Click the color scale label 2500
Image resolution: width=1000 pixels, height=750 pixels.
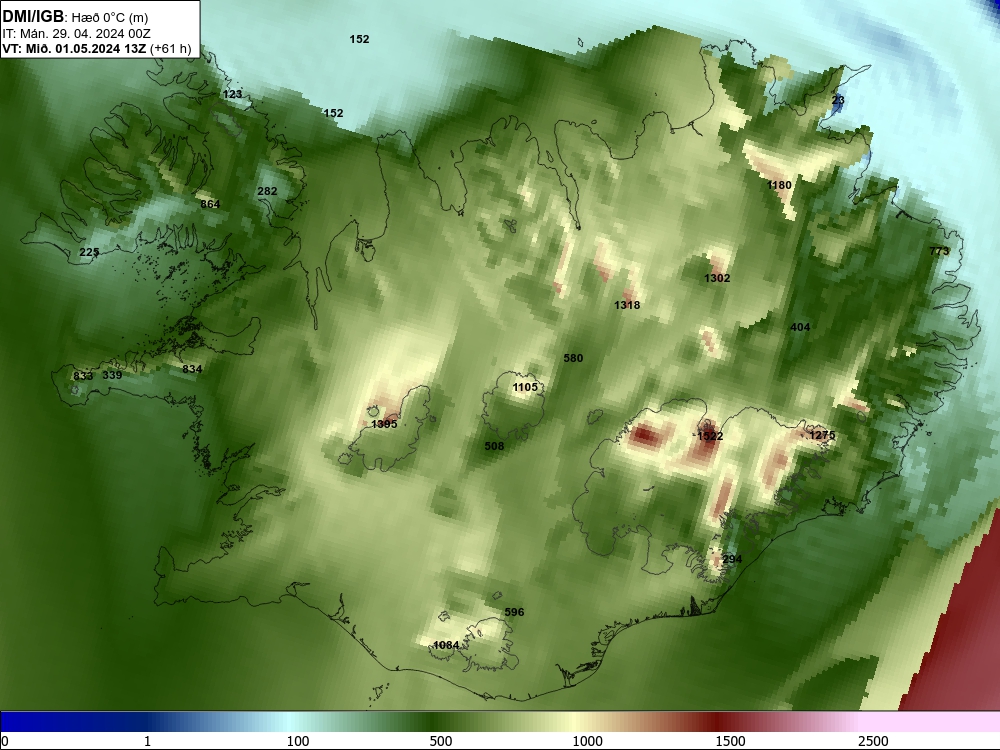tap(873, 741)
